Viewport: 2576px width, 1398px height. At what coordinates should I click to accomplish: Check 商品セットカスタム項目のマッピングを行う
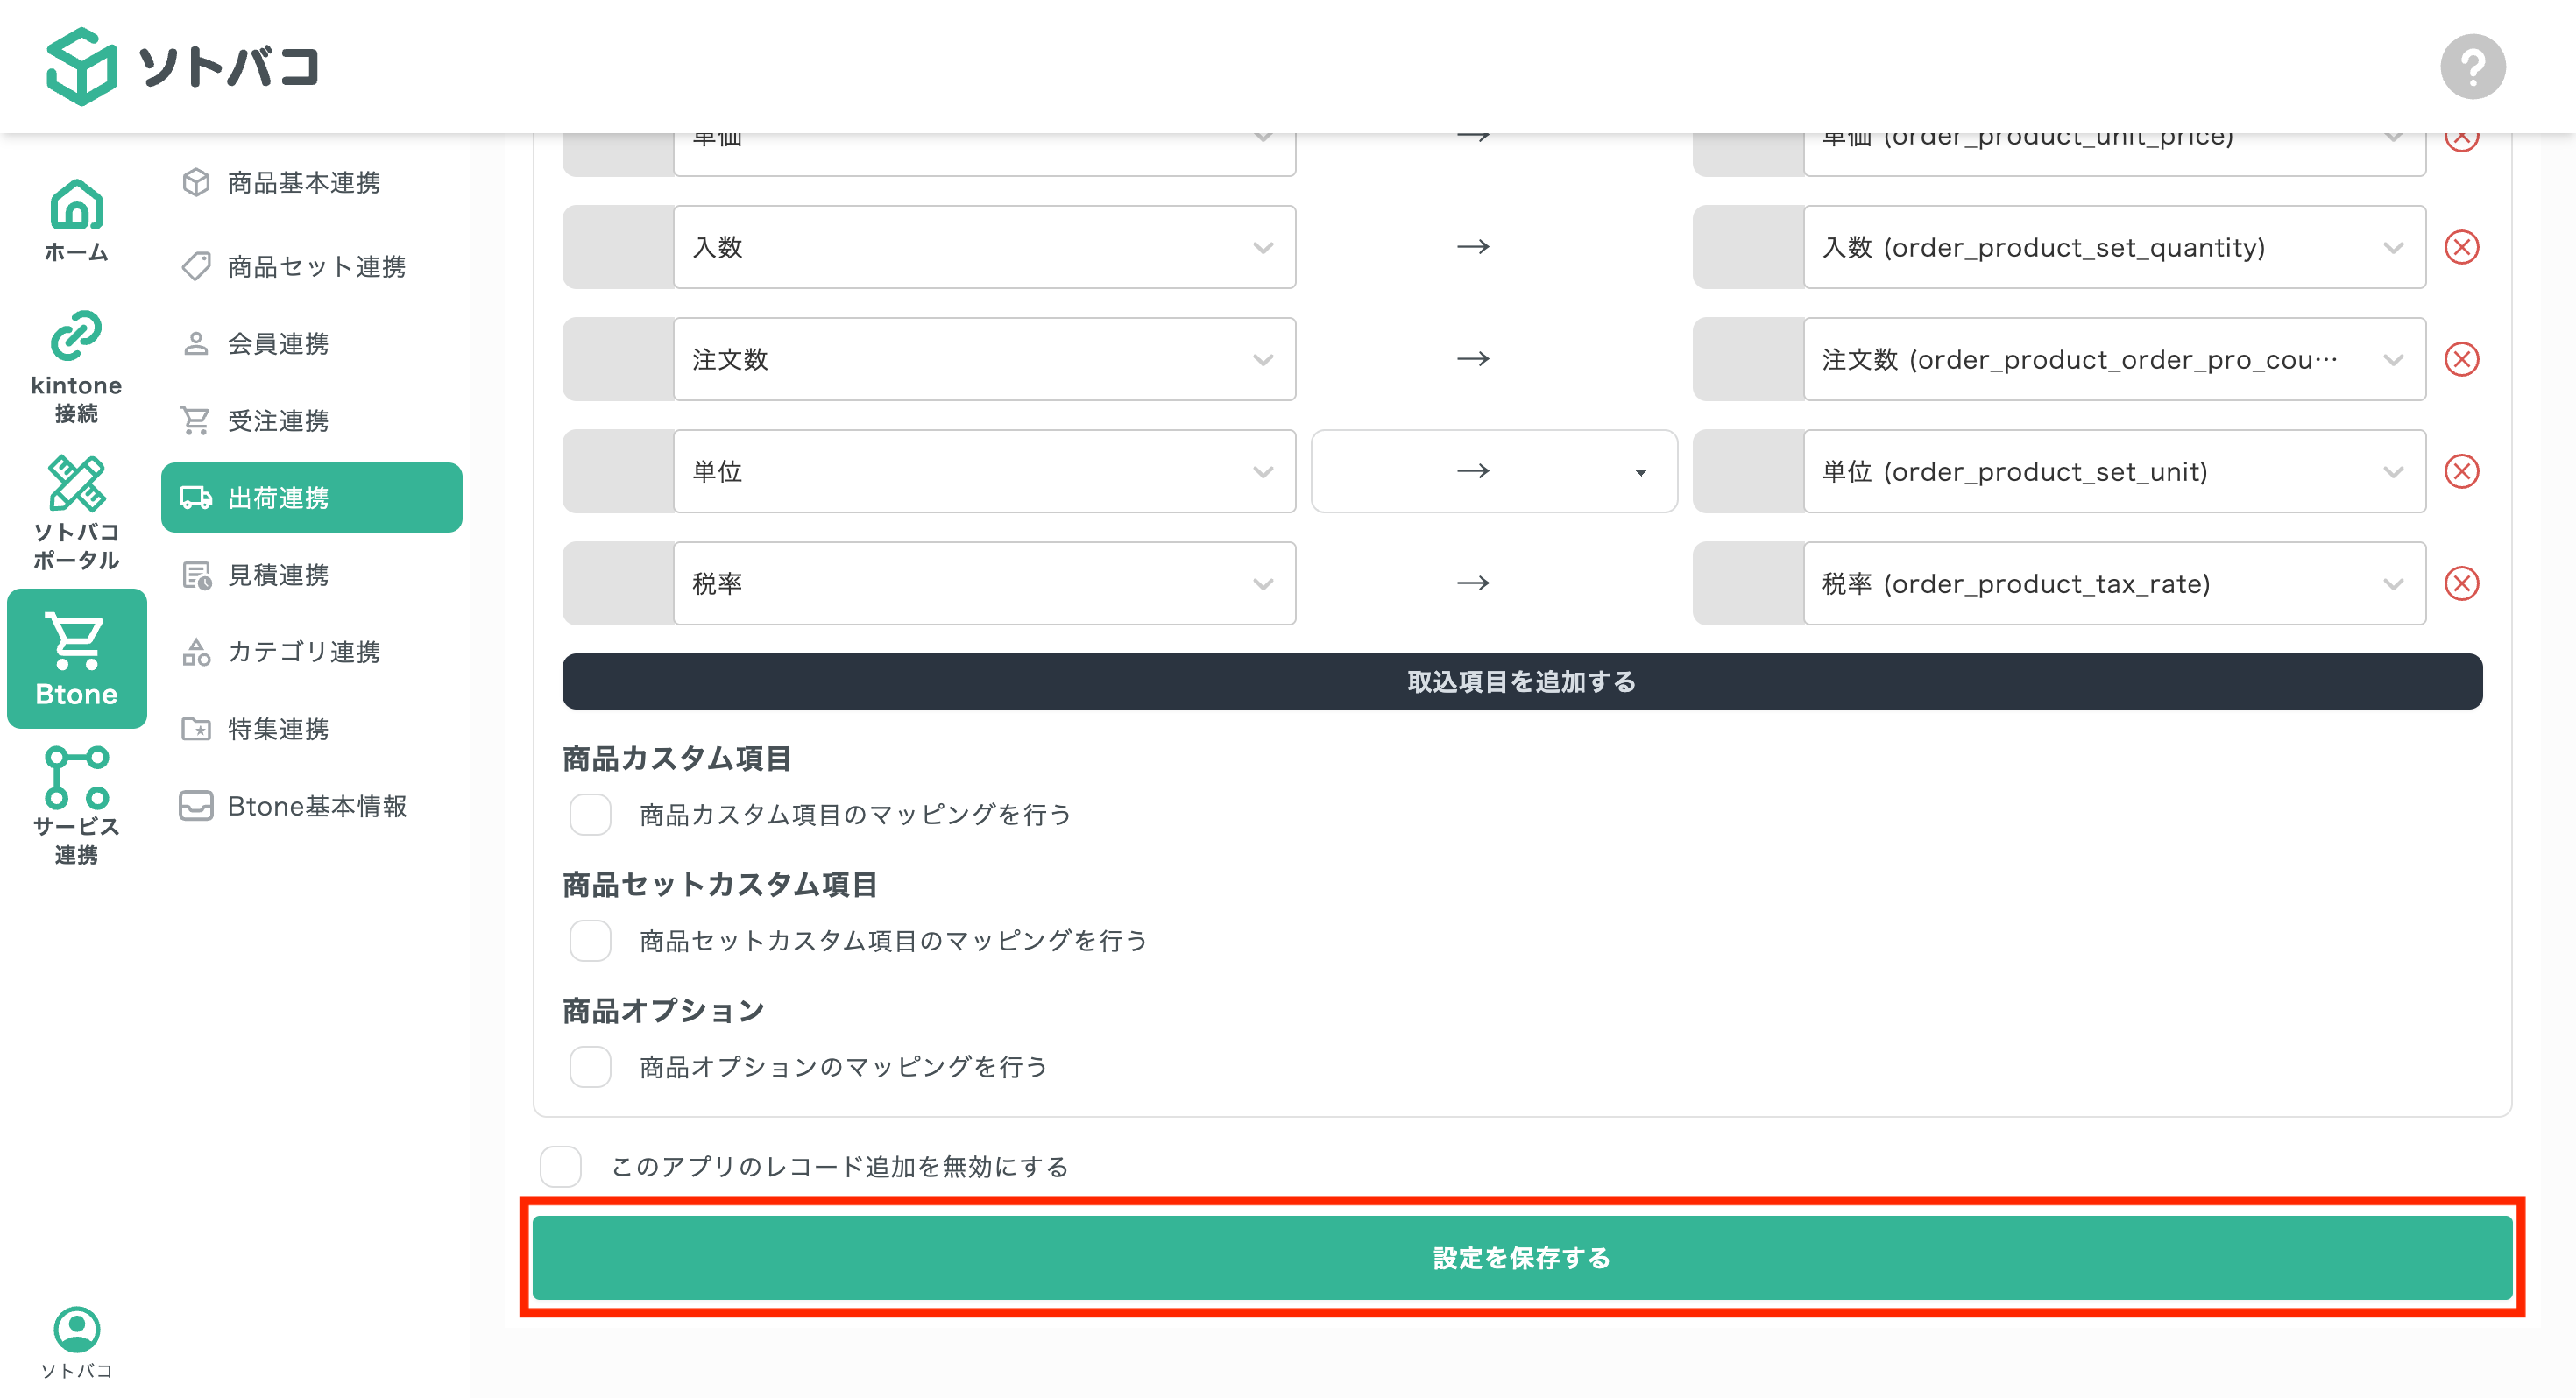tap(590, 940)
